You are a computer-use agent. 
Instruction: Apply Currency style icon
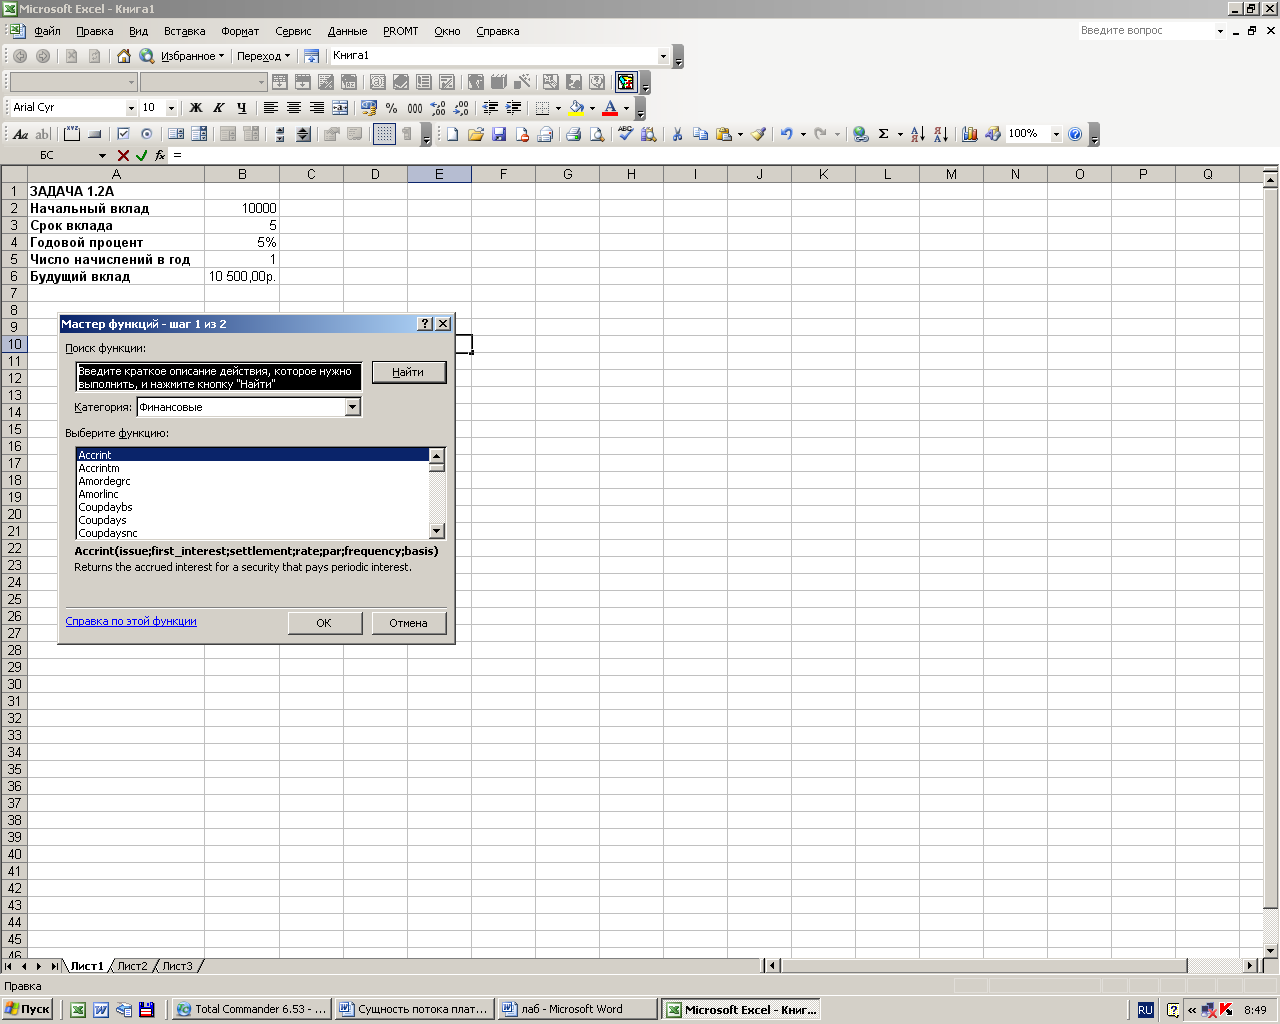(369, 108)
